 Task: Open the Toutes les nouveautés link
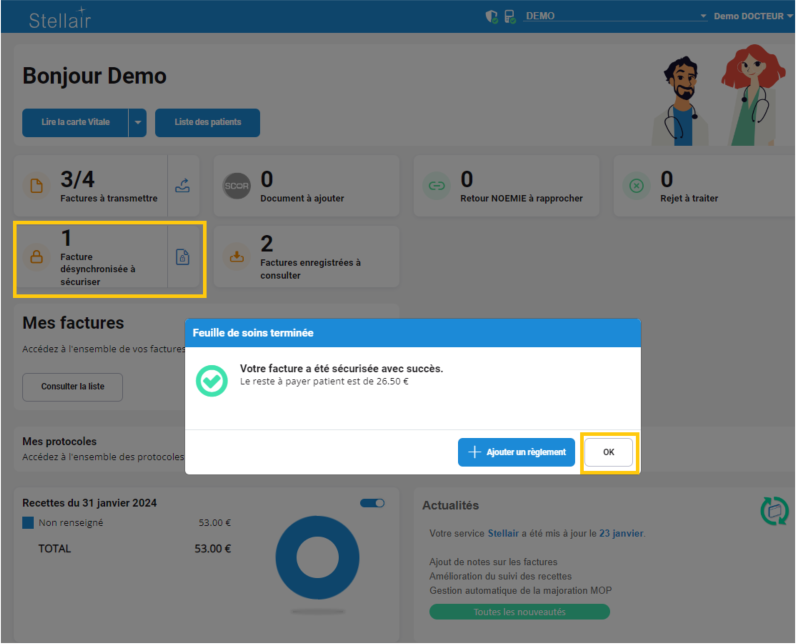pyautogui.click(x=519, y=611)
